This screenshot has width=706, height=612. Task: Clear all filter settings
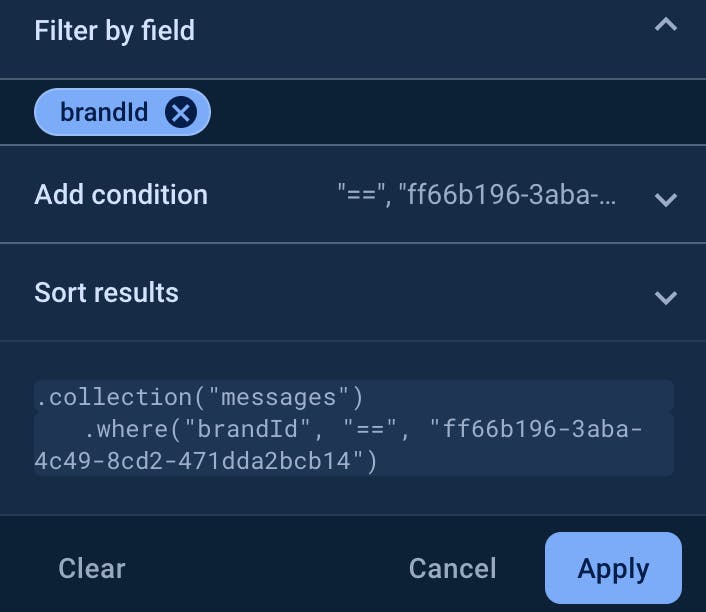[x=92, y=568]
